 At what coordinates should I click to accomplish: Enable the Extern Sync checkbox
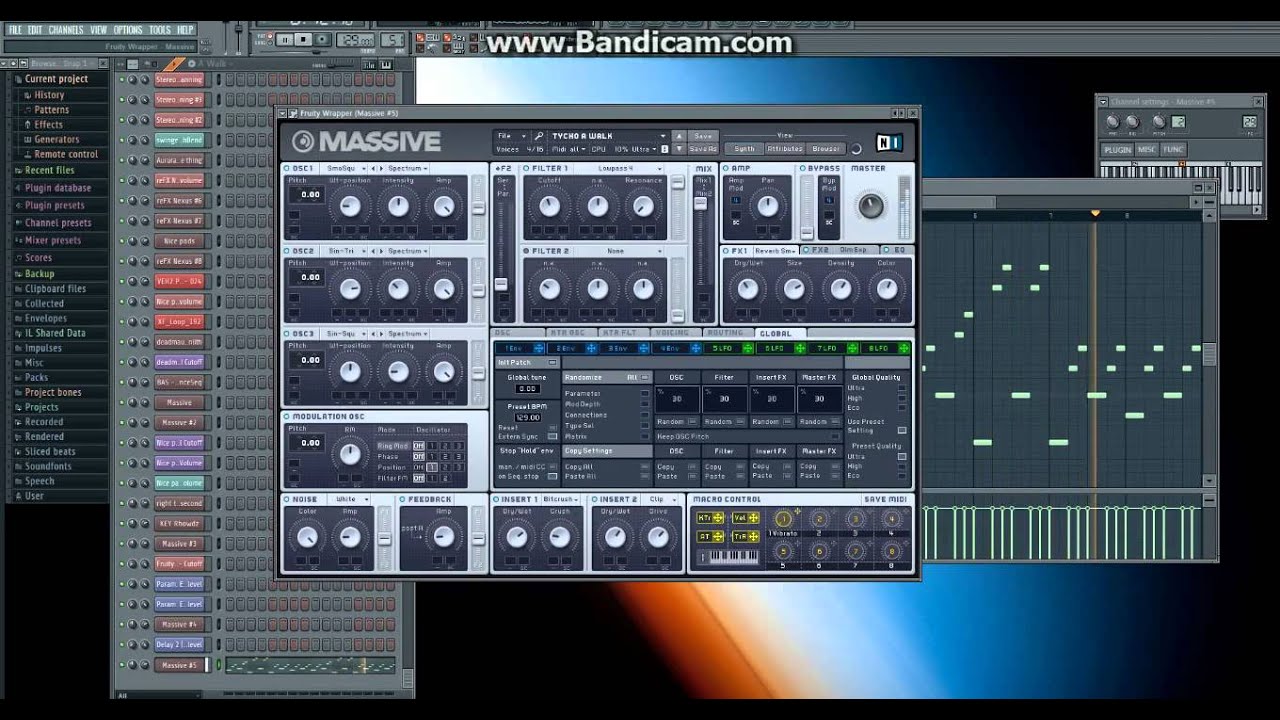[x=550, y=436]
